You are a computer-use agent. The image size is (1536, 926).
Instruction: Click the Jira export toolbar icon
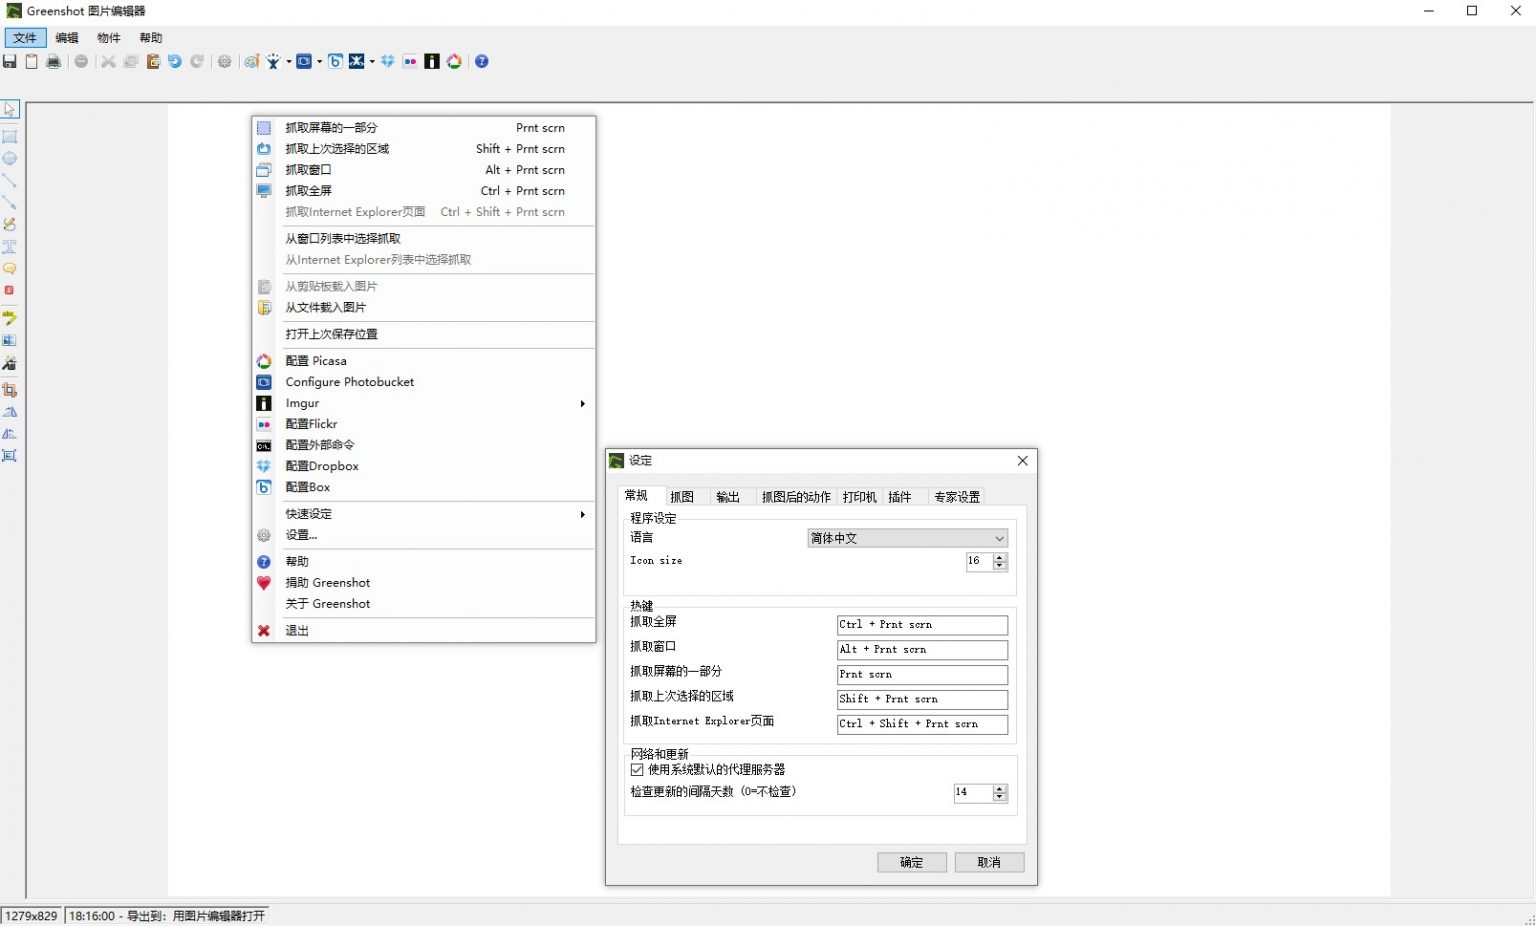273,62
